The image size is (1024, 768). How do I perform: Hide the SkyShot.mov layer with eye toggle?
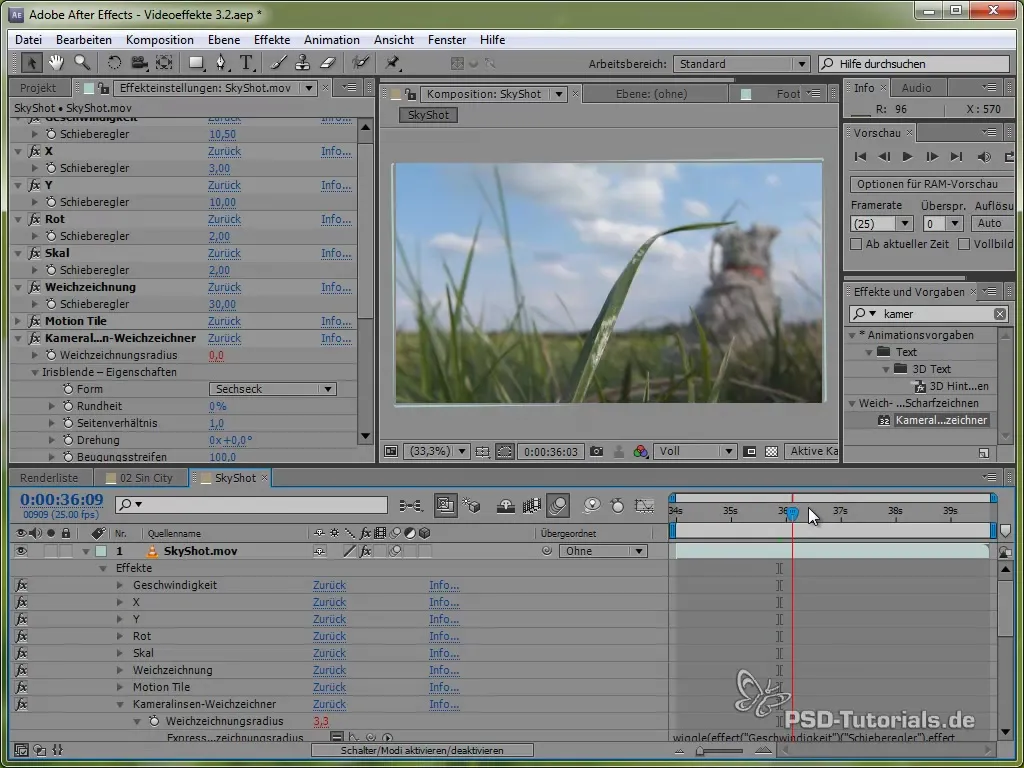(x=22, y=551)
